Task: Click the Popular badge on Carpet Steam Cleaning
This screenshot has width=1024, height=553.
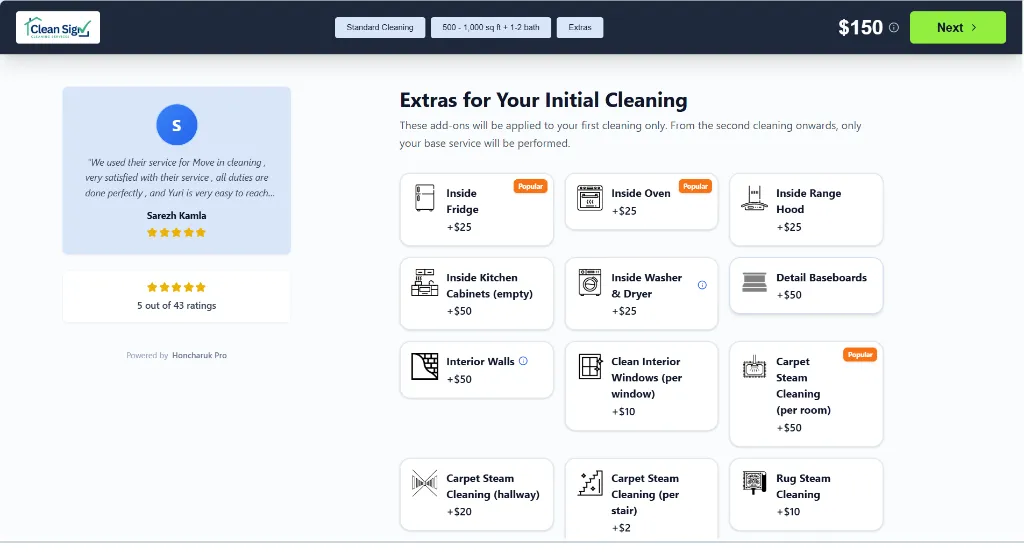Action: point(859,355)
